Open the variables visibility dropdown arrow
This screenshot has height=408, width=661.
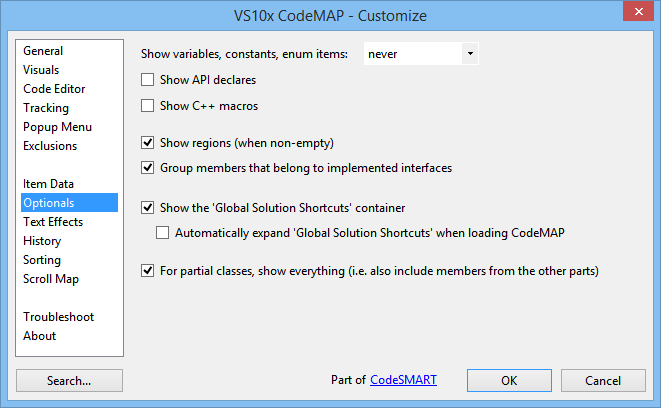470,54
